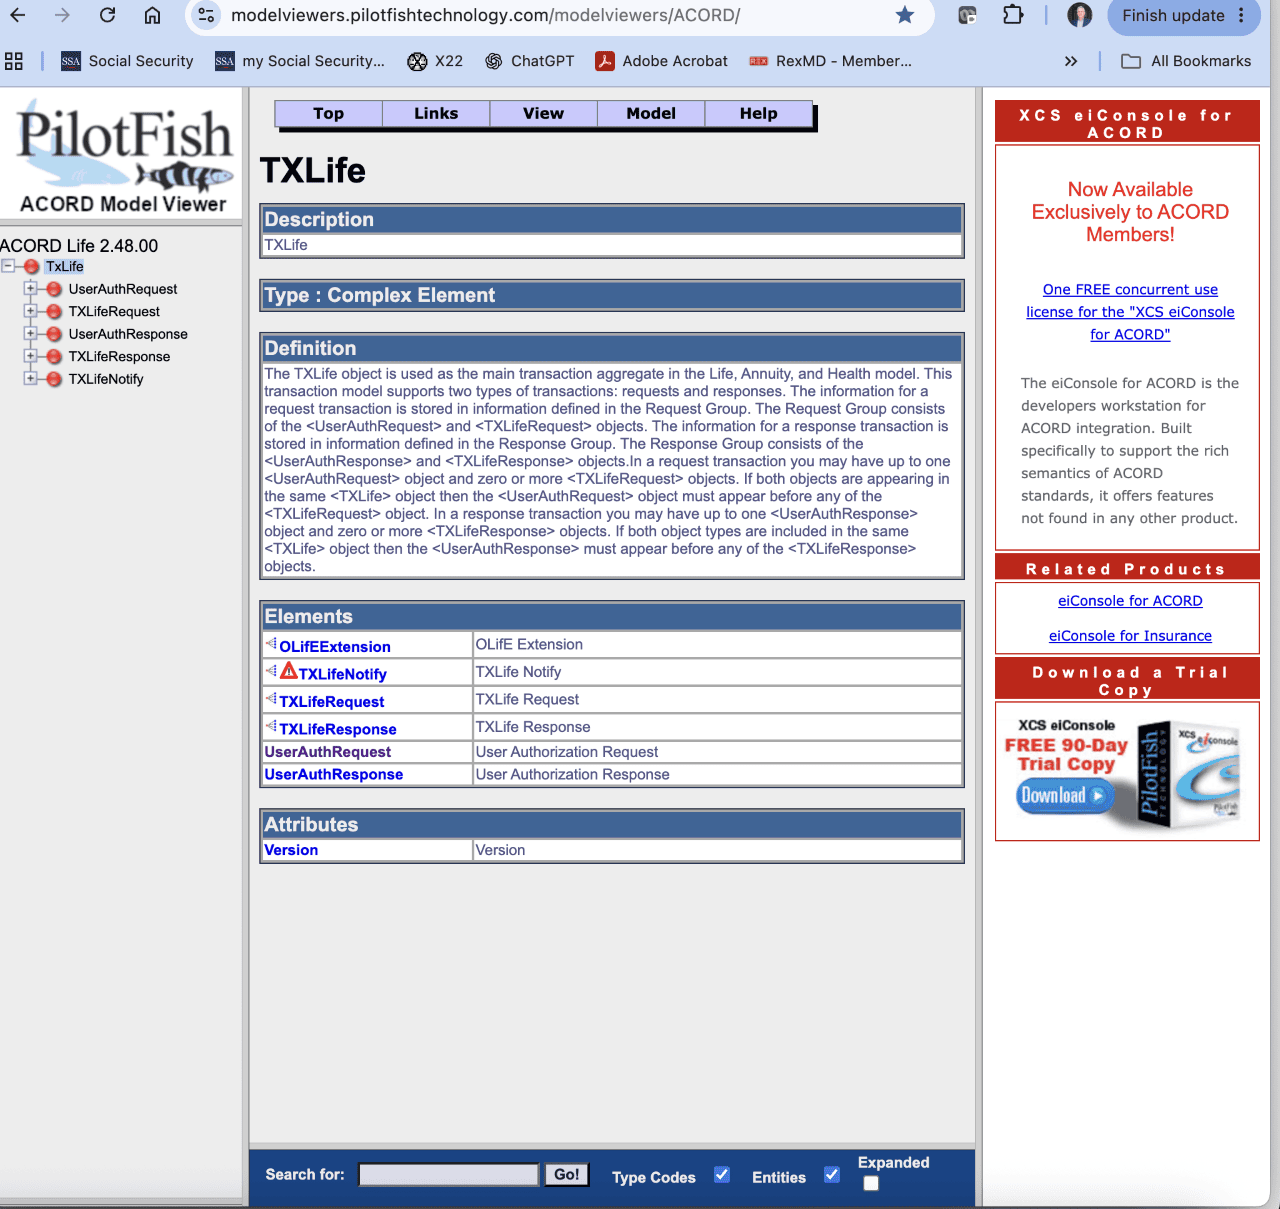Open the extensions puzzle-piece menu

point(1013,15)
